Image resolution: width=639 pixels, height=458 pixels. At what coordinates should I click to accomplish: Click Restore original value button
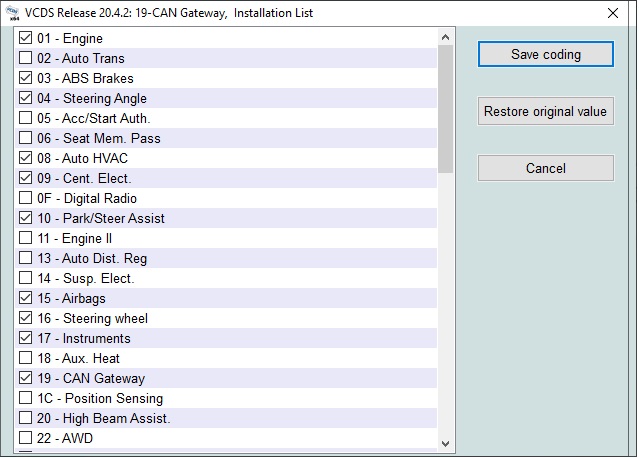pyautogui.click(x=546, y=111)
